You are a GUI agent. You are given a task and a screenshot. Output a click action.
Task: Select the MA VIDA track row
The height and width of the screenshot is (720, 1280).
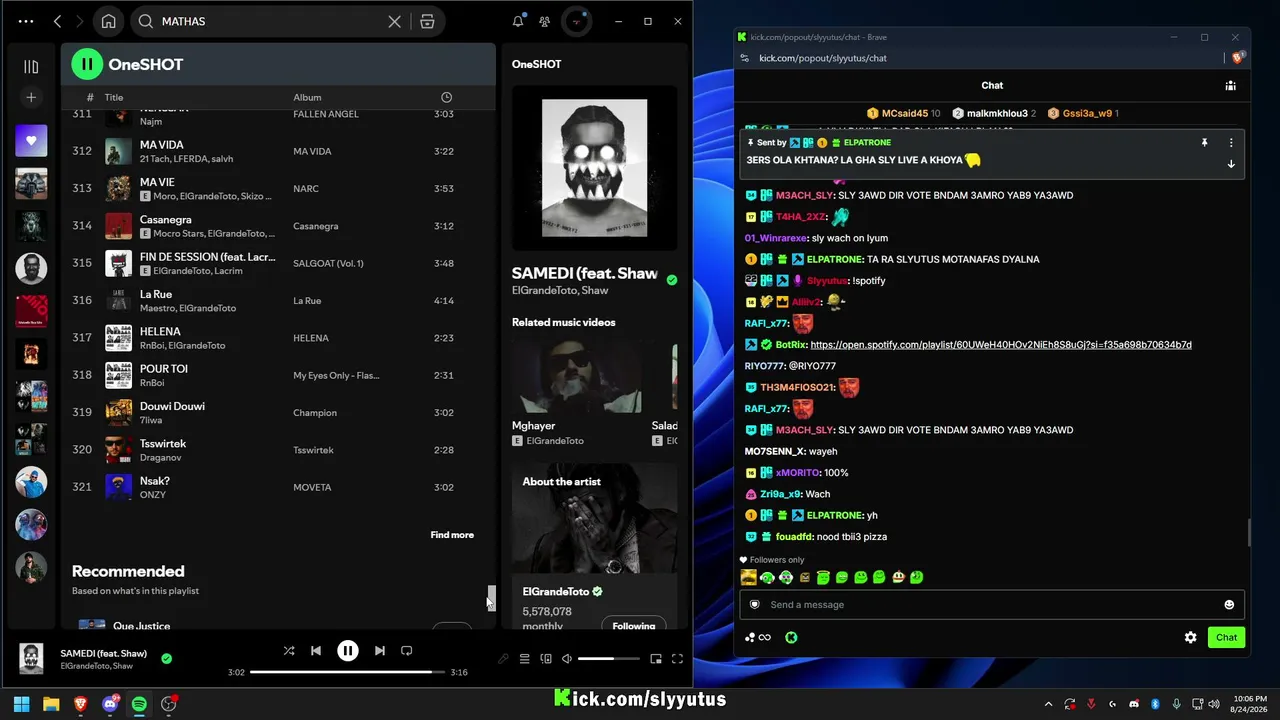[x=278, y=151]
